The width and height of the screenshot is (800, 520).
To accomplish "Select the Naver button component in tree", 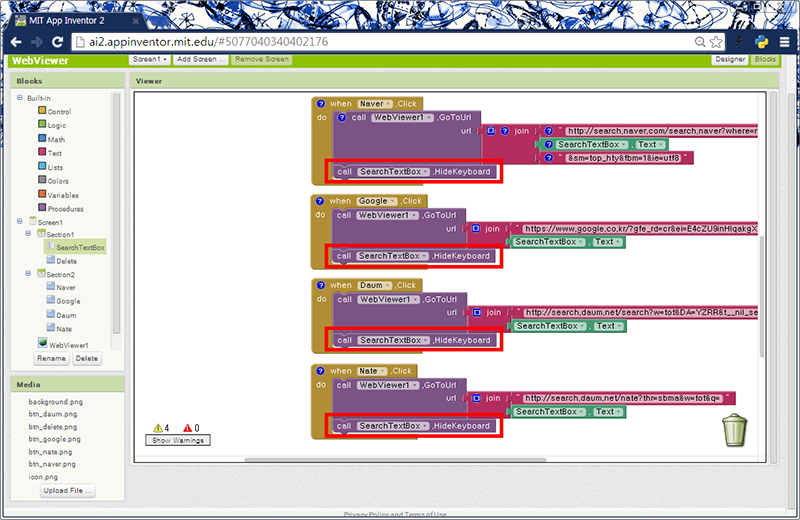I will click(x=61, y=287).
